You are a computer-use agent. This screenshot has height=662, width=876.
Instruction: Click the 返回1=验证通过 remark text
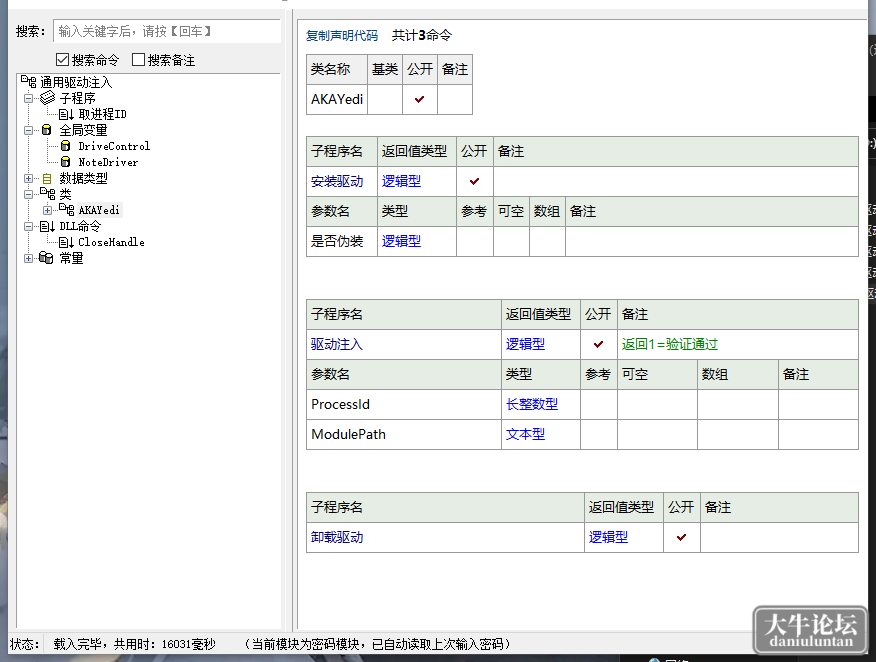point(669,344)
